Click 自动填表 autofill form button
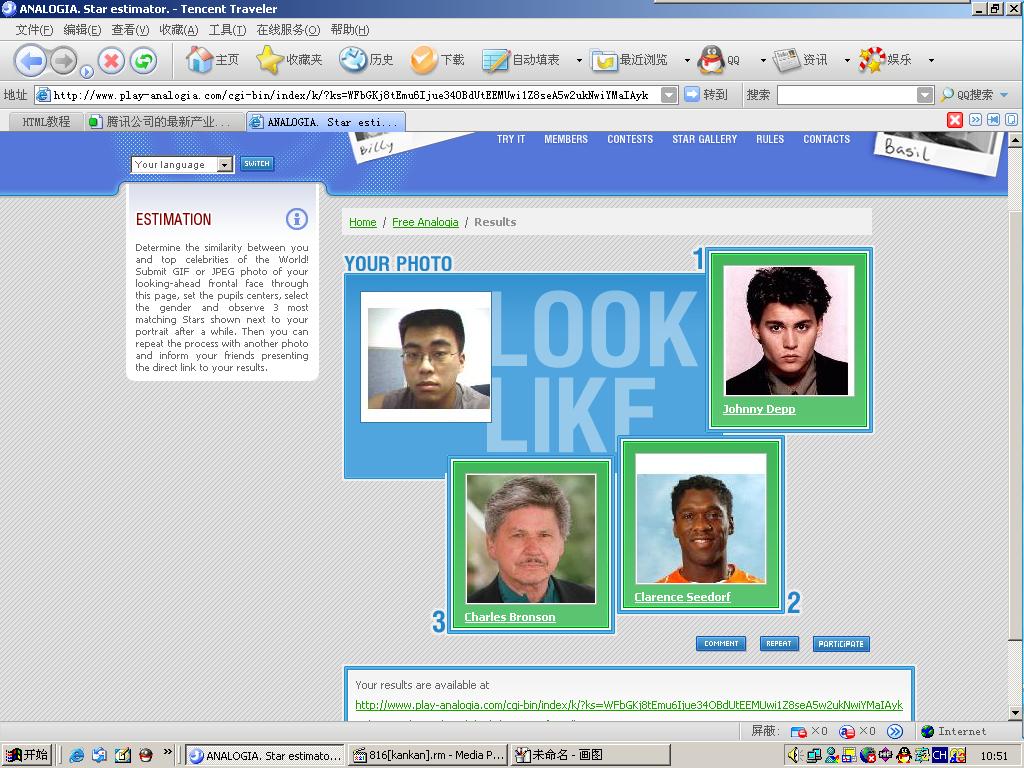 pyautogui.click(x=521, y=59)
